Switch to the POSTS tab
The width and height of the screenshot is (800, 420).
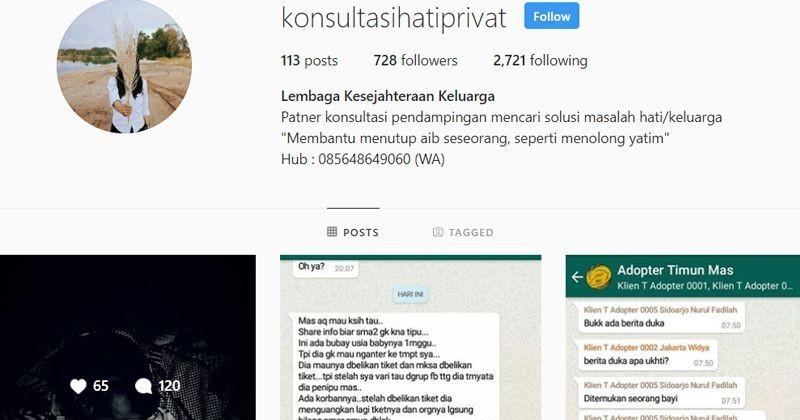353,232
